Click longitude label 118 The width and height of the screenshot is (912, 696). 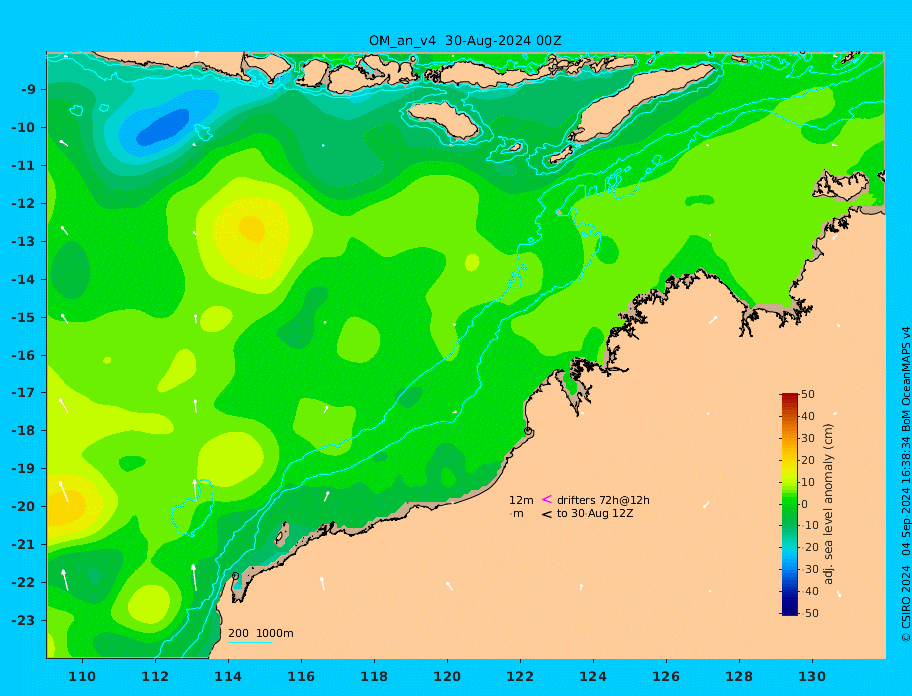click(x=374, y=677)
